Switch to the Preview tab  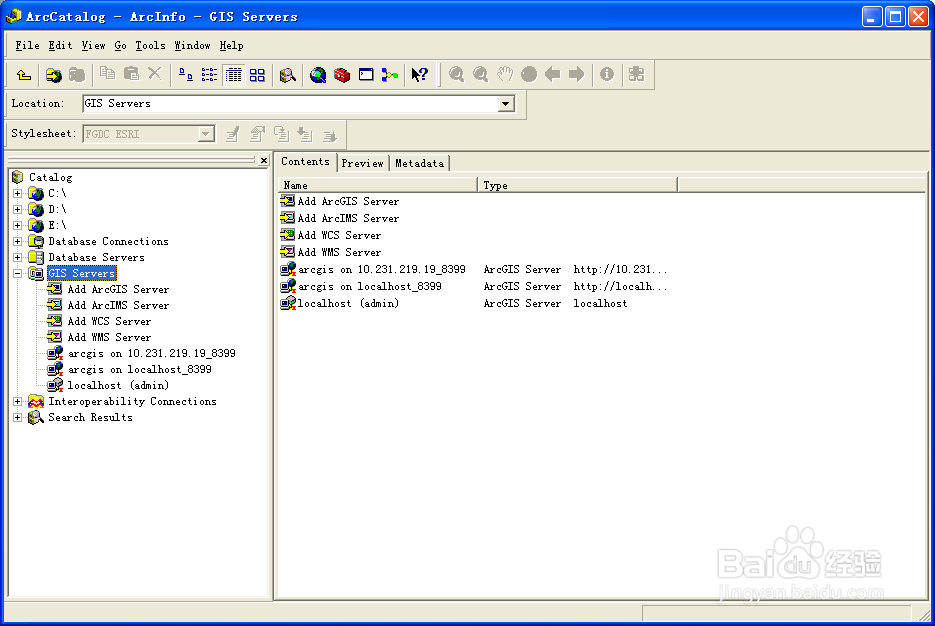coord(363,163)
